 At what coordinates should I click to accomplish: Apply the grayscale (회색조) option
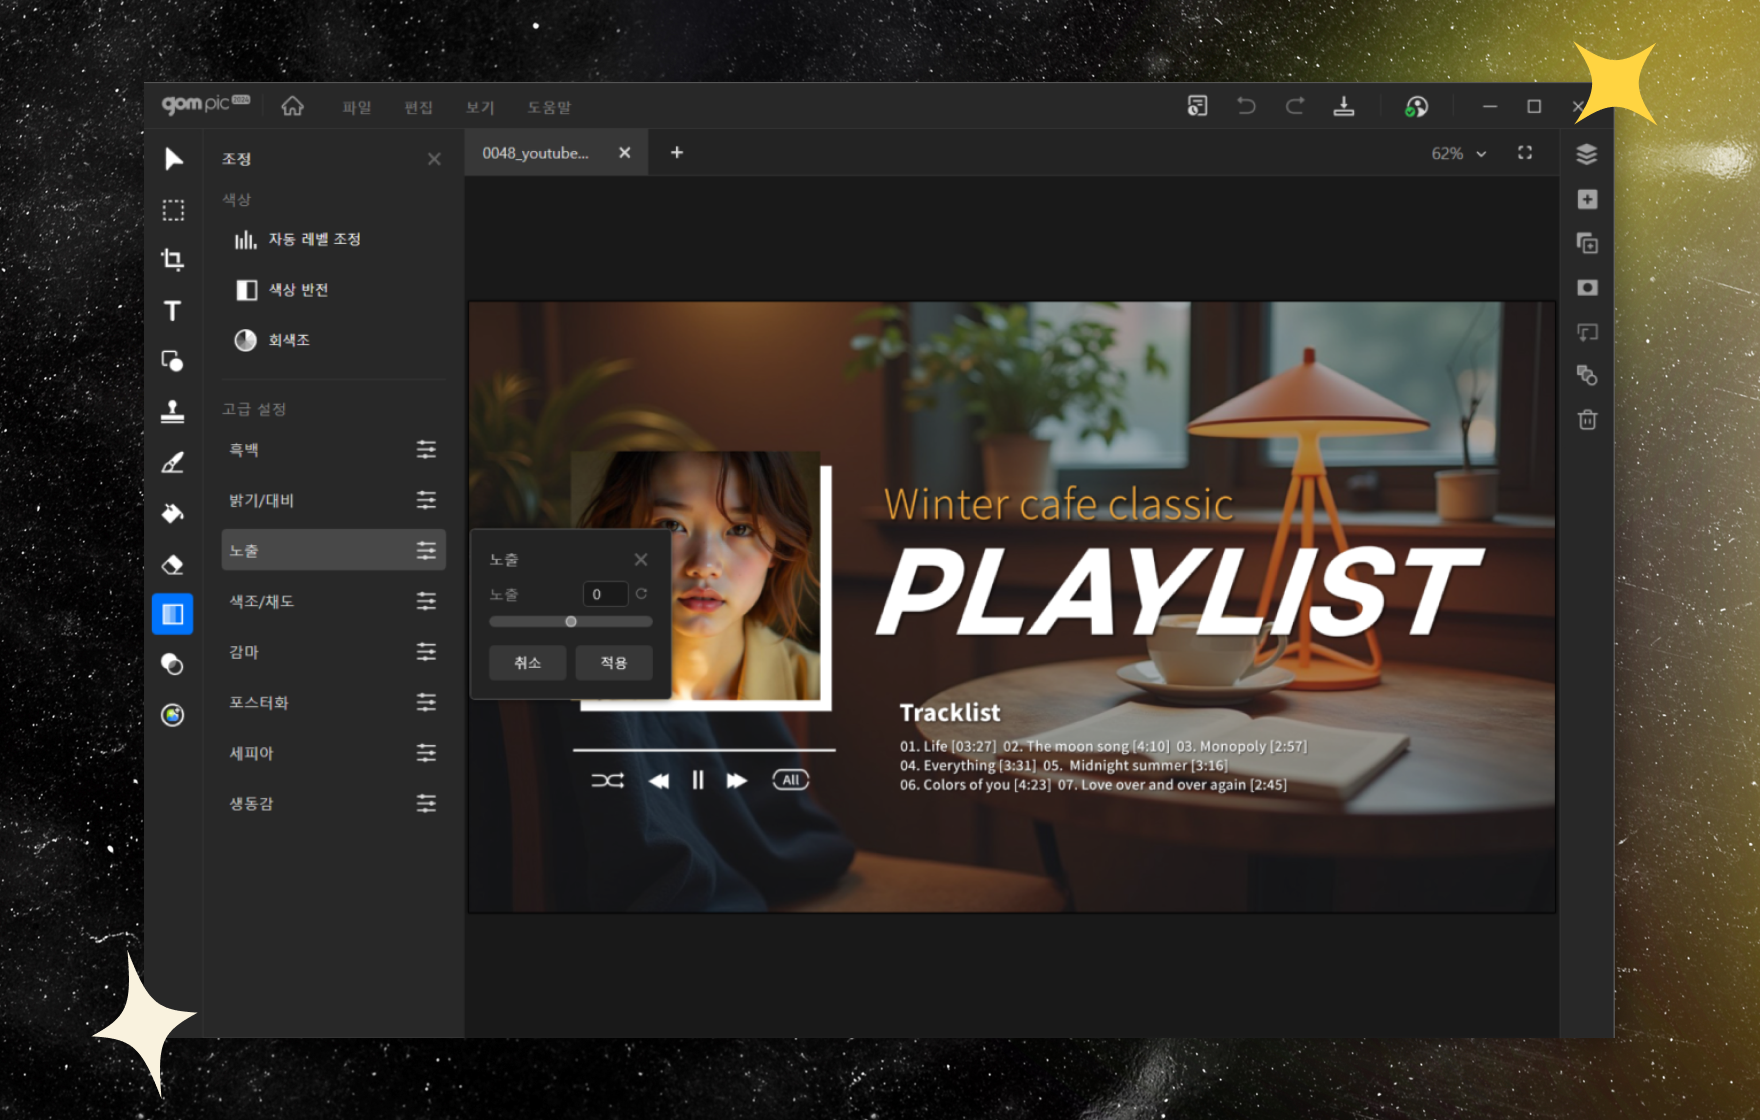pos(288,340)
